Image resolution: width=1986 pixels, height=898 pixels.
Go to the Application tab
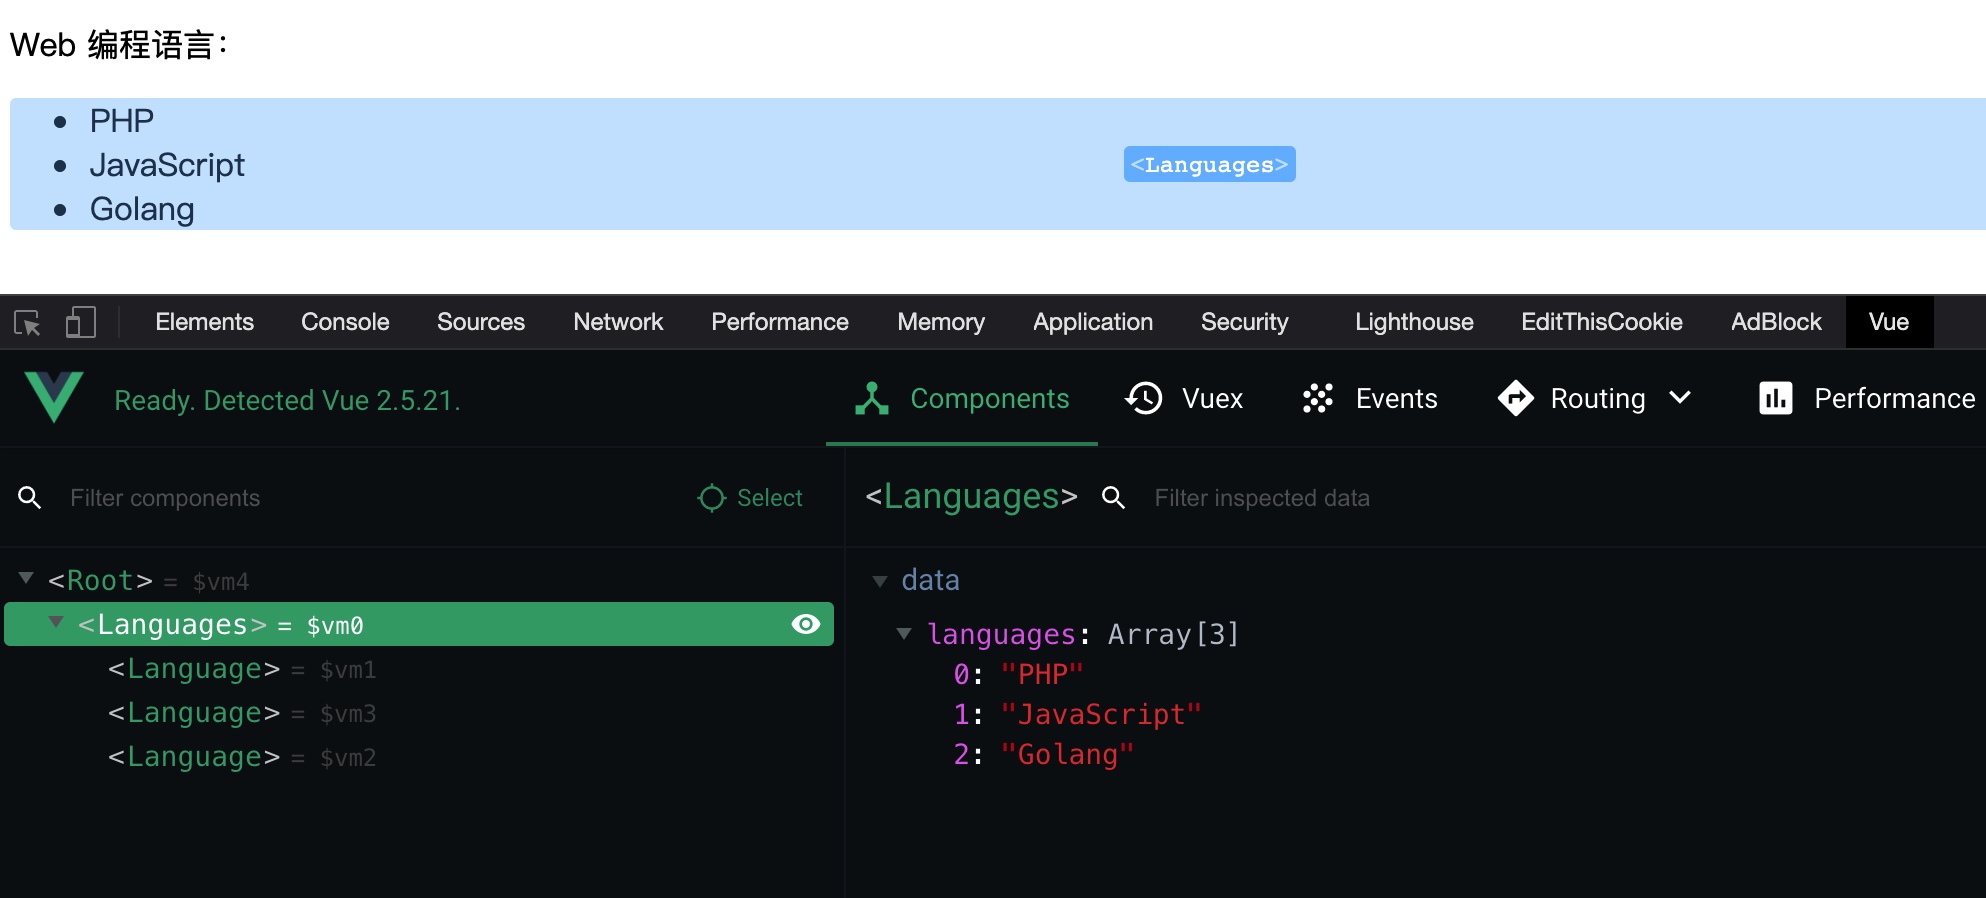(1093, 322)
